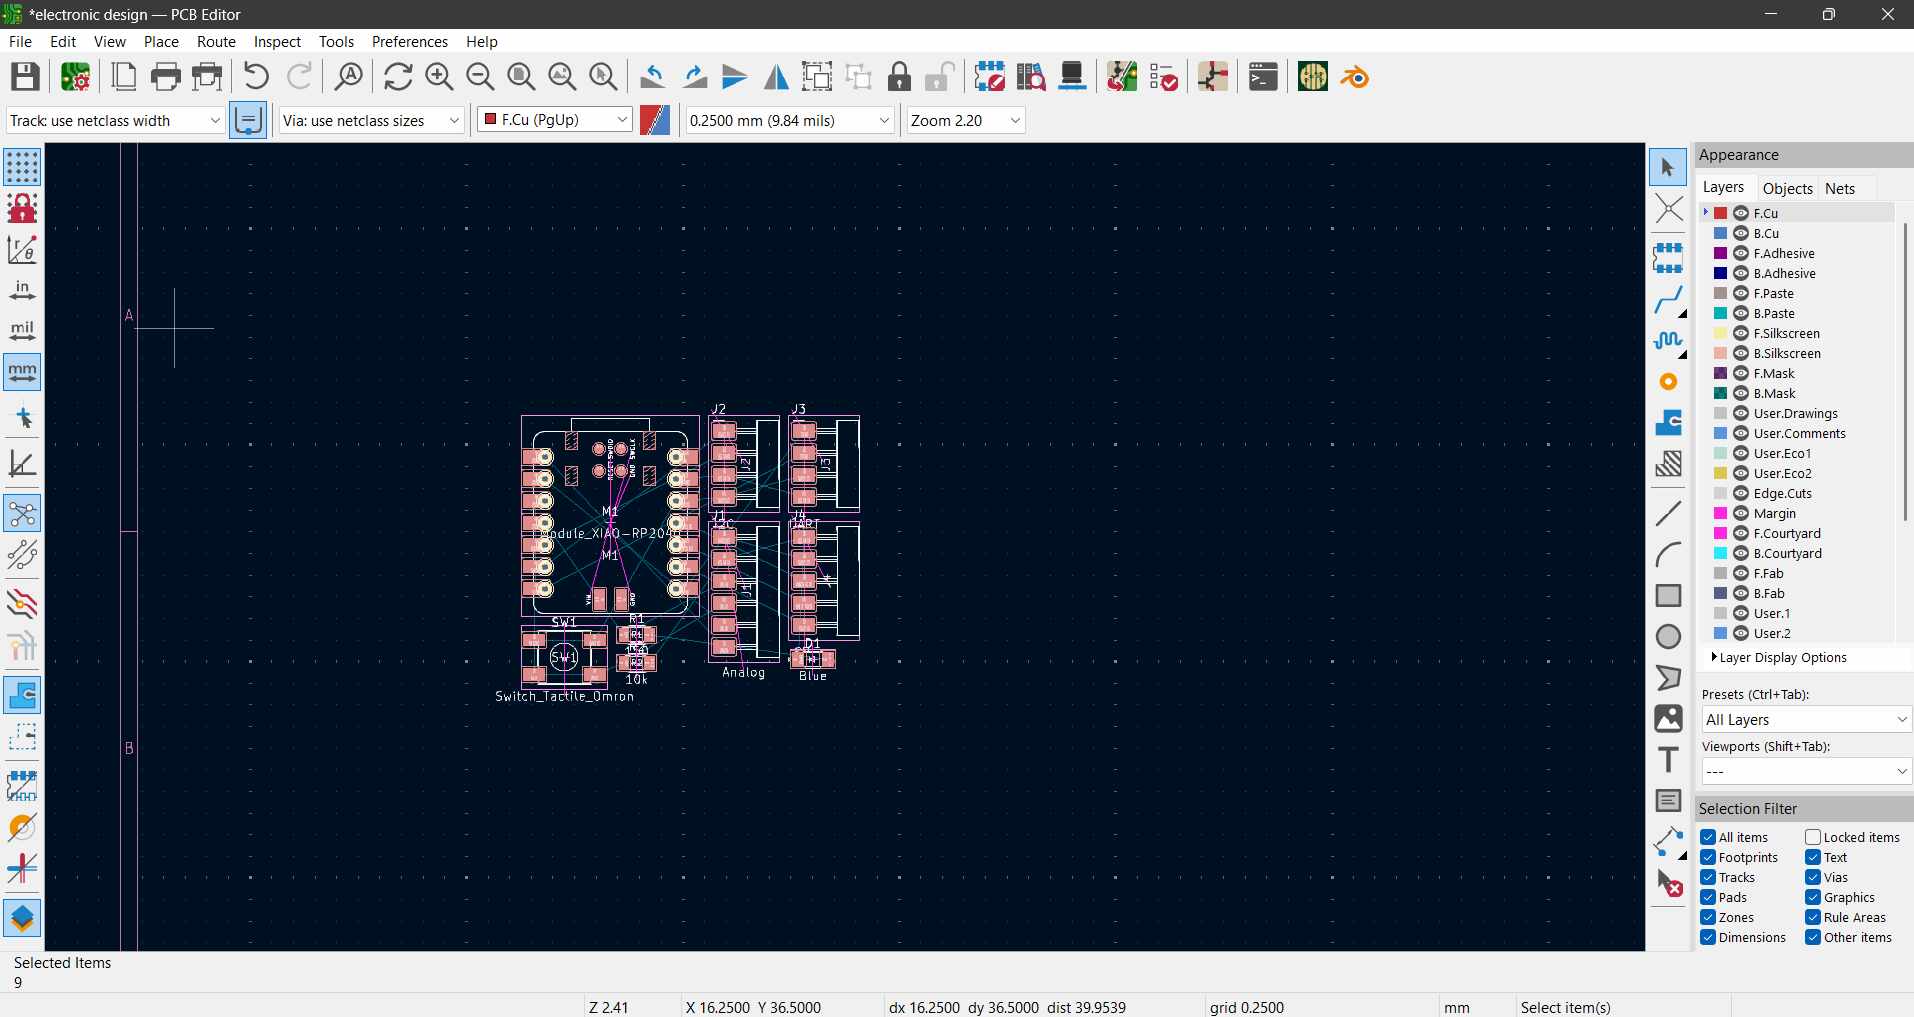Disable the Footprints selection filter
The height and width of the screenshot is (1017, 1914).
(x=1706, y=857)
